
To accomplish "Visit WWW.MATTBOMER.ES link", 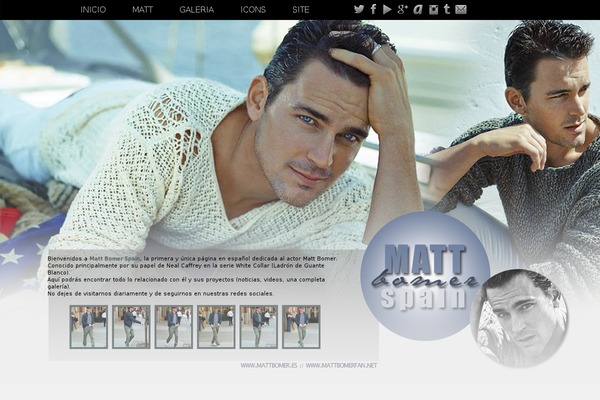I will click(x=269, y=366).
